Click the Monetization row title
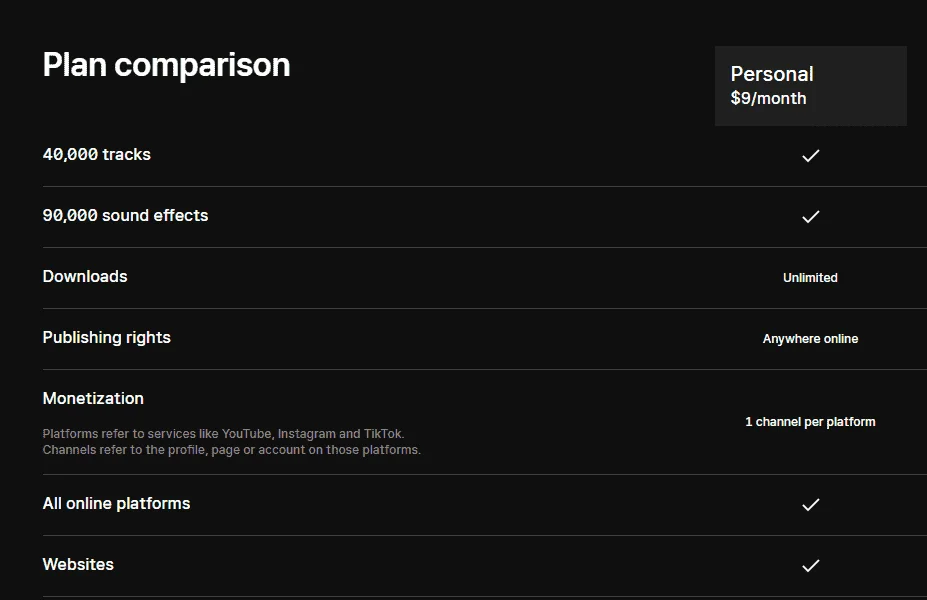The height and width of the screenshot is (600, 927). coord(93,398)
